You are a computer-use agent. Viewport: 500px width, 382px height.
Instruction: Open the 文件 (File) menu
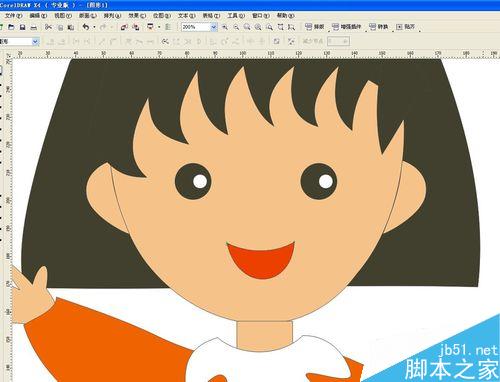pos(13,16)
